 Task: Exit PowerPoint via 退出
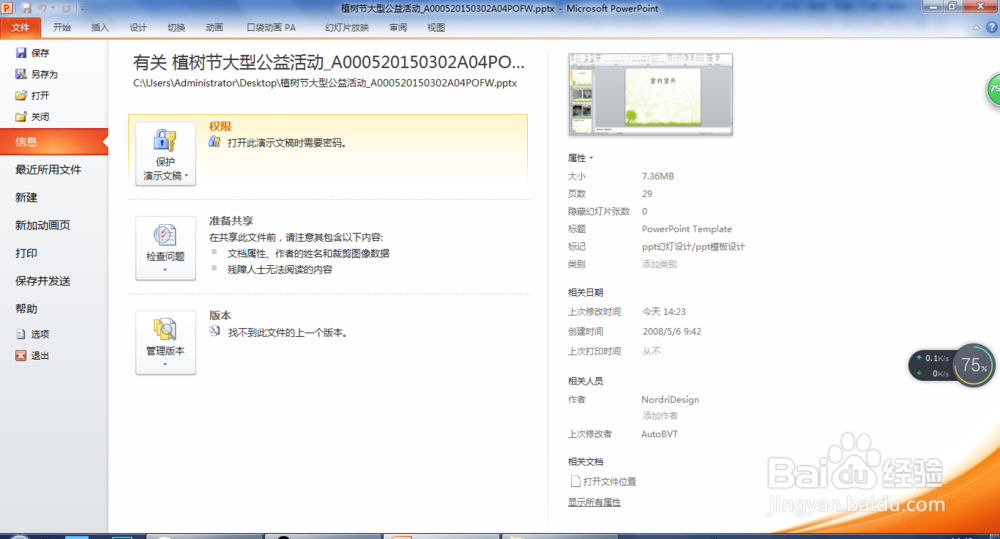32,355
